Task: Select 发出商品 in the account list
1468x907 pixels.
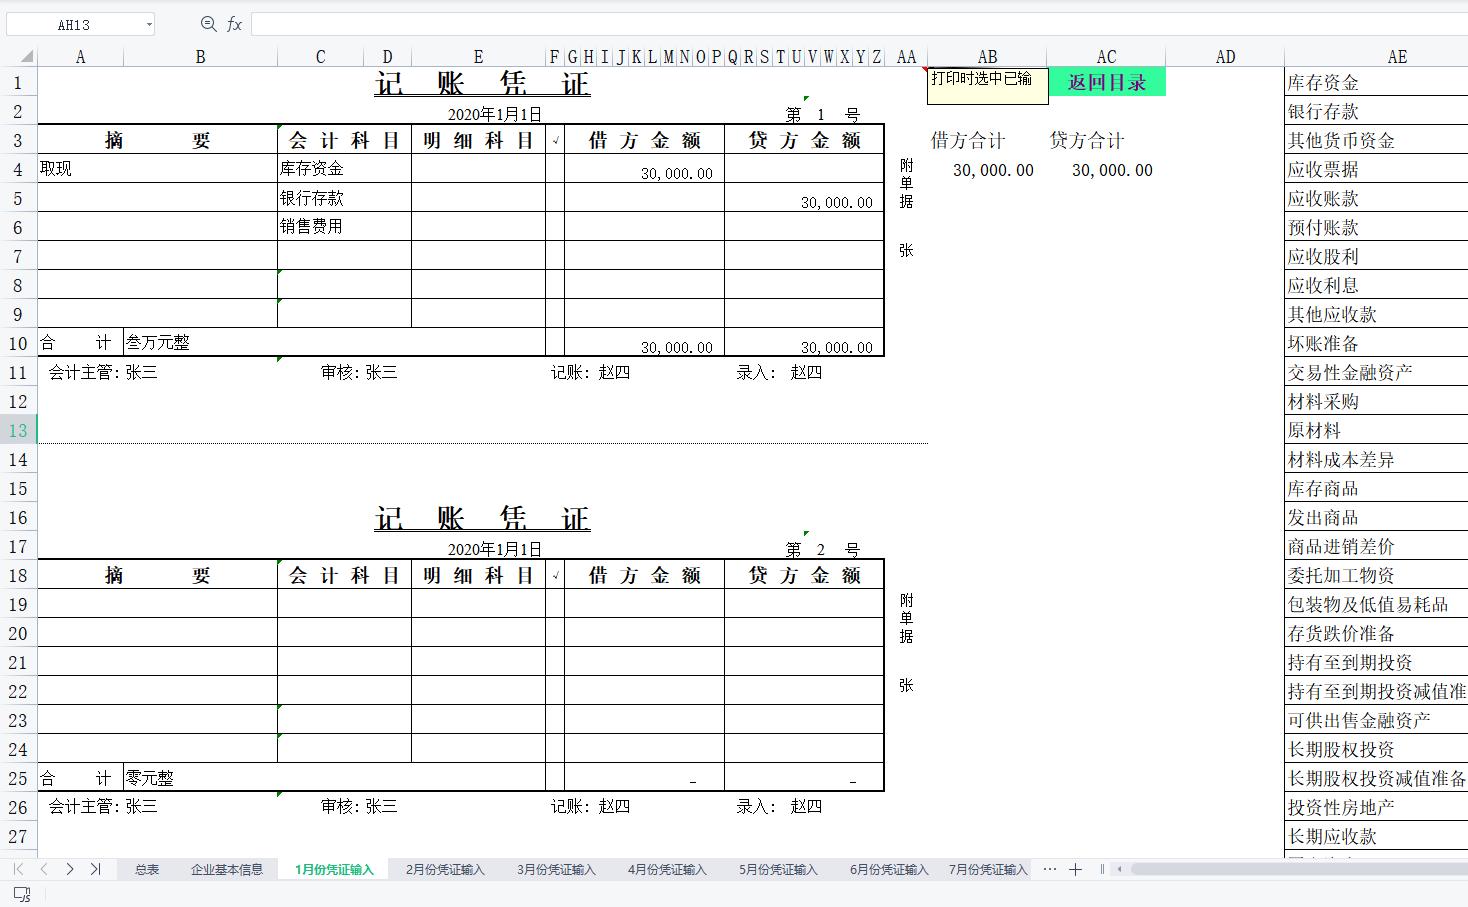Action: 1376,517
